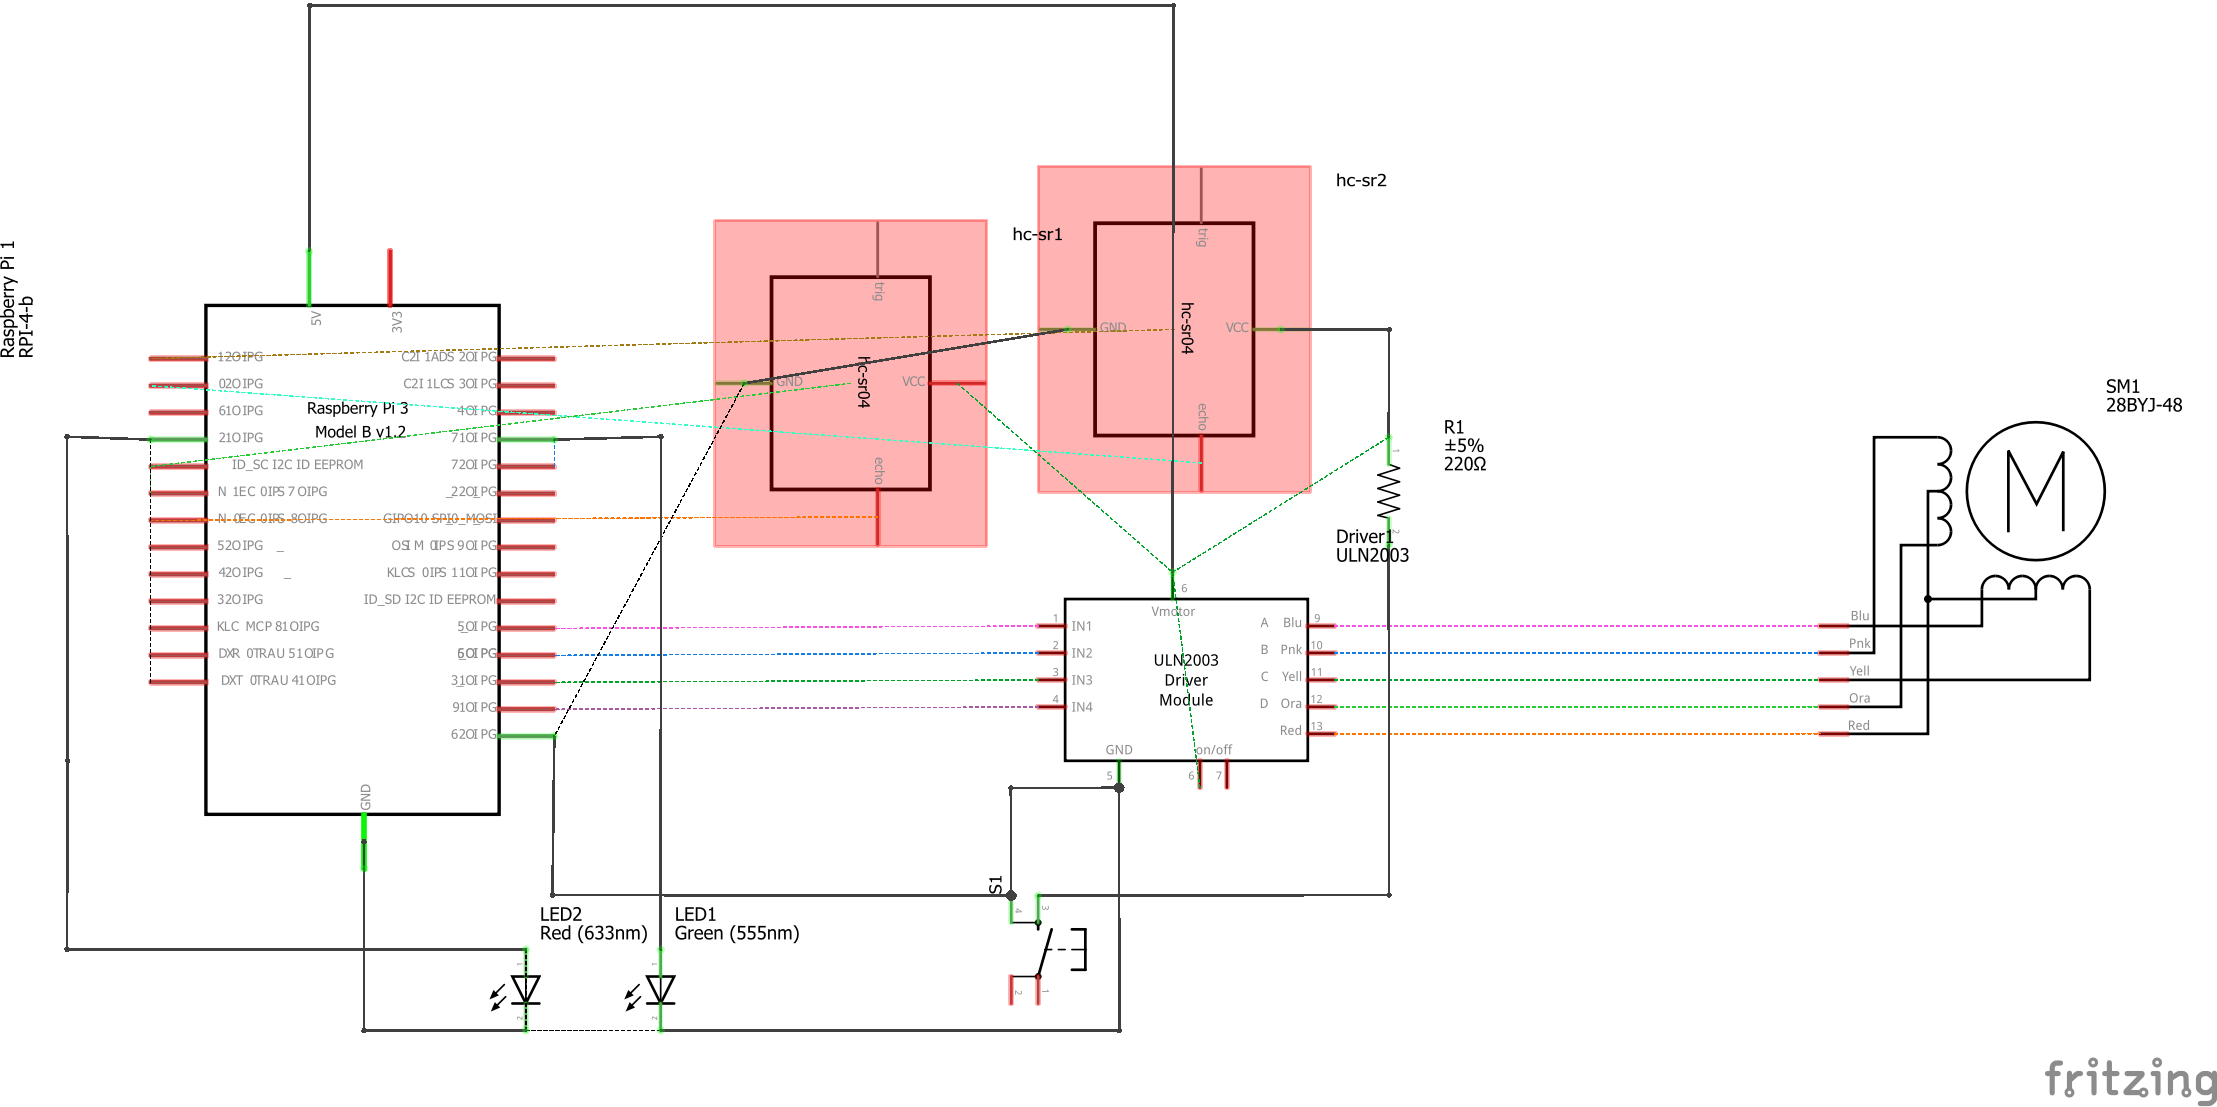This screenshot has width=2217, height=1107.
Task: Click the S1 push-button switch symbol
Action: click(x=1050, y=949)
